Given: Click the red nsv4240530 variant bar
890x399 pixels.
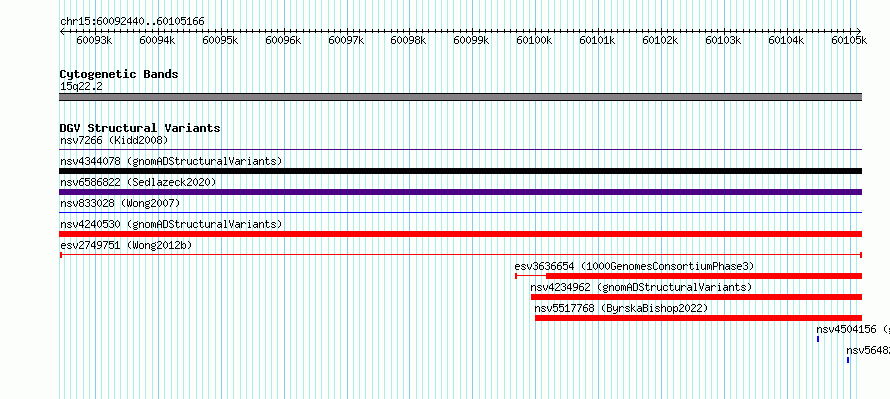Looking at the screenshot, I should (461, 234).
